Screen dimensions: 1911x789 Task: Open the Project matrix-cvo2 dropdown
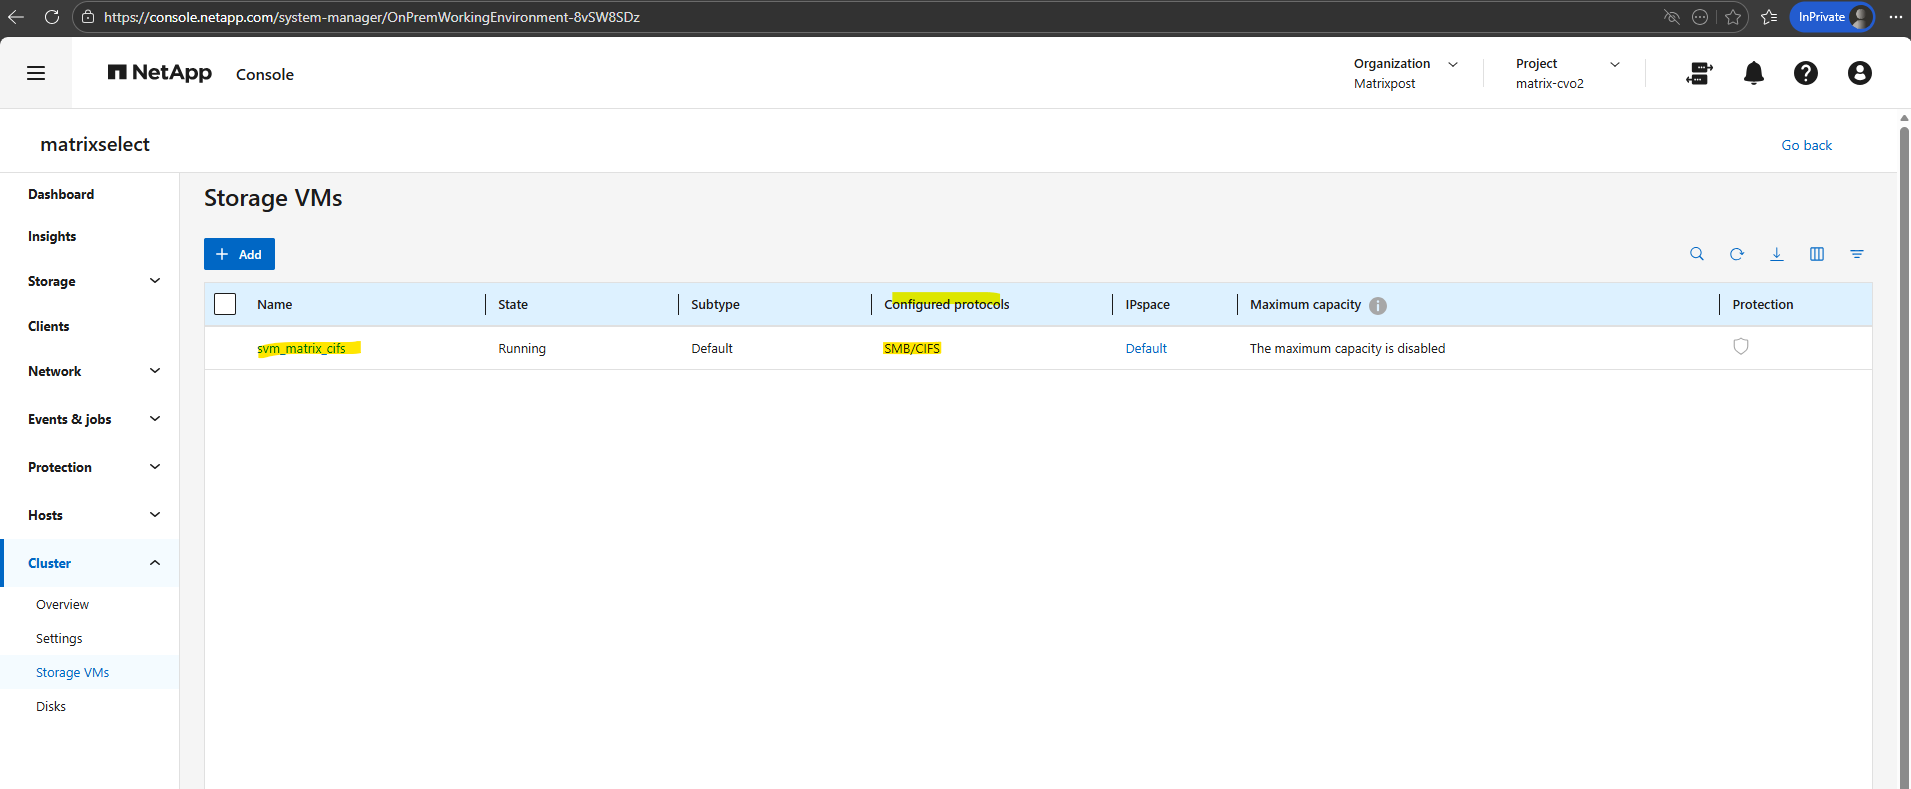[1614, 64]
